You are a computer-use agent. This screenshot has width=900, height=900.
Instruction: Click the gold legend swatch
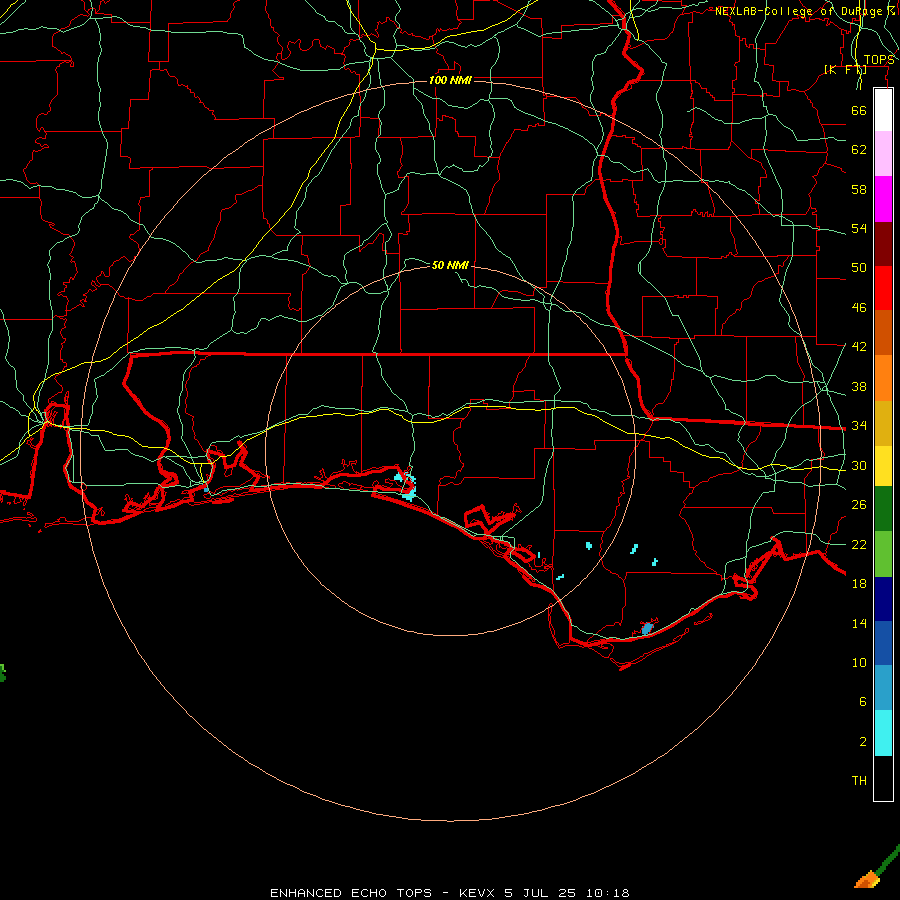tap(883, 423)
